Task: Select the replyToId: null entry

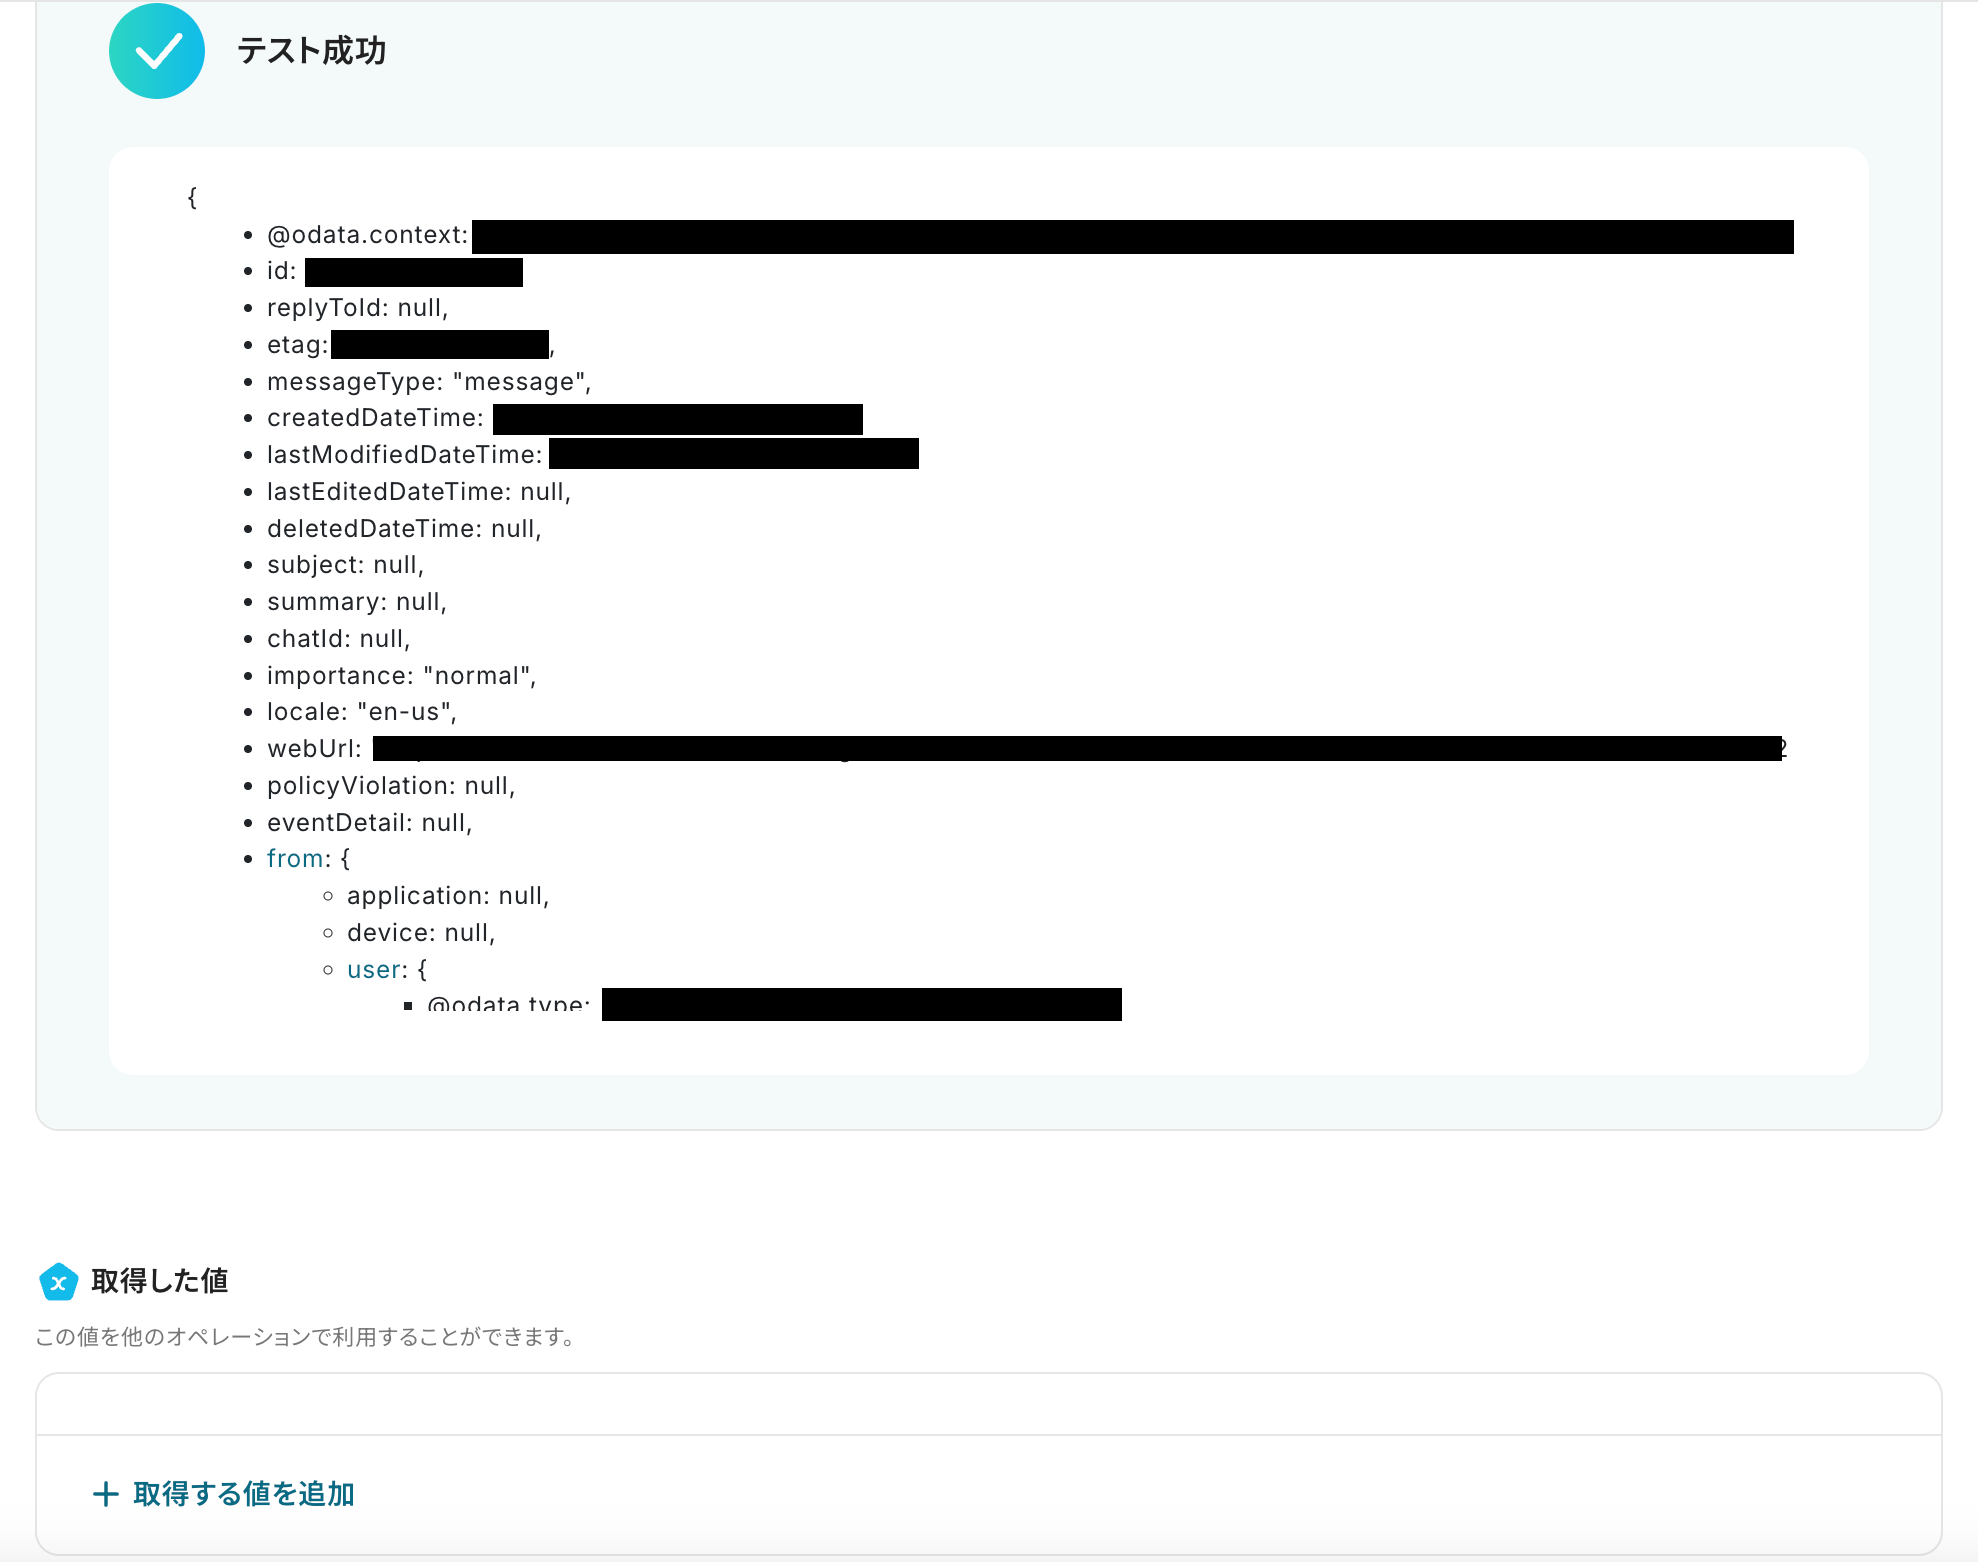Action: click(x=357, y=308)
